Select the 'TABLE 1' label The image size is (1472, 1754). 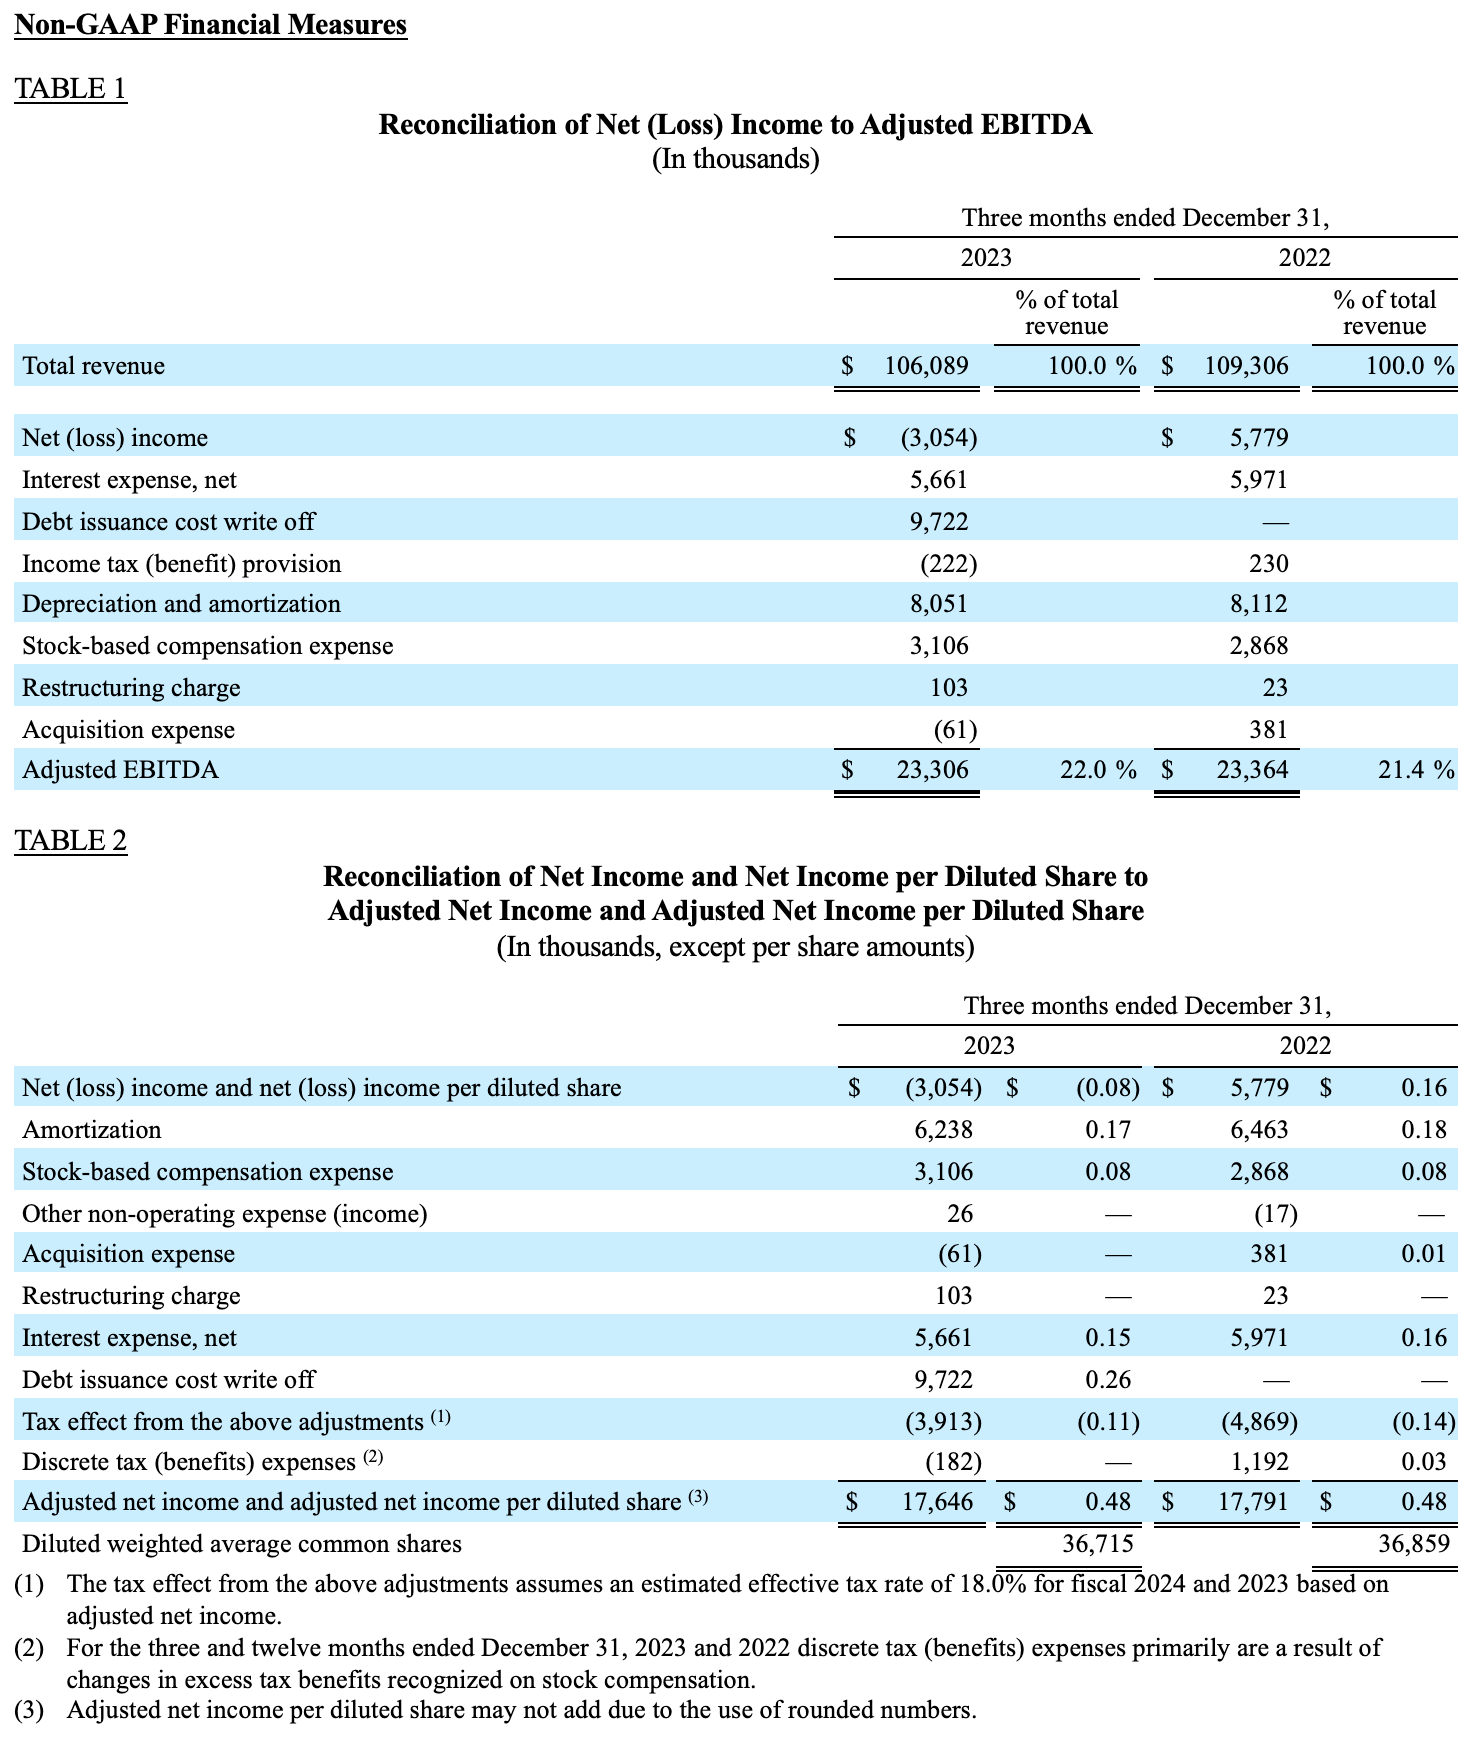(x=70, y=89)
